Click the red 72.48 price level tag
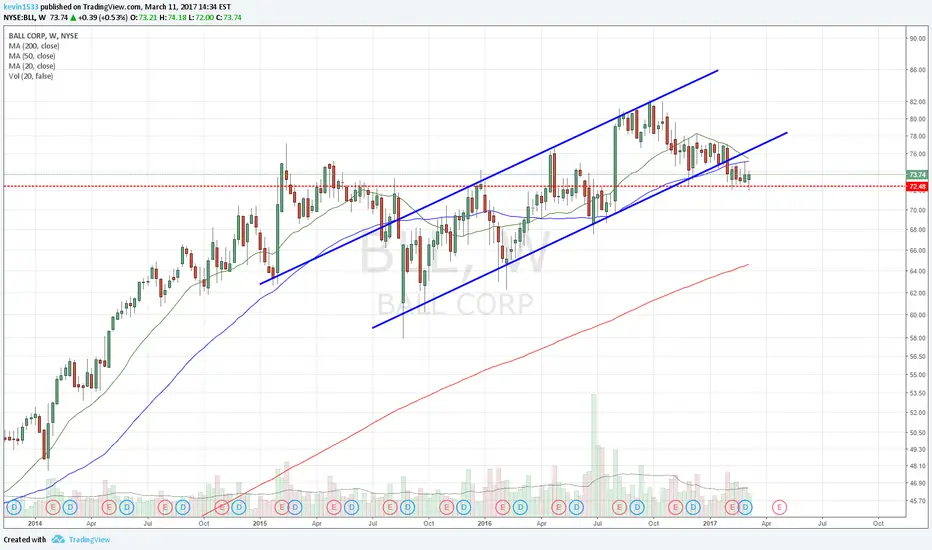The width and height of the screenshot is (932, 550). 917,187
